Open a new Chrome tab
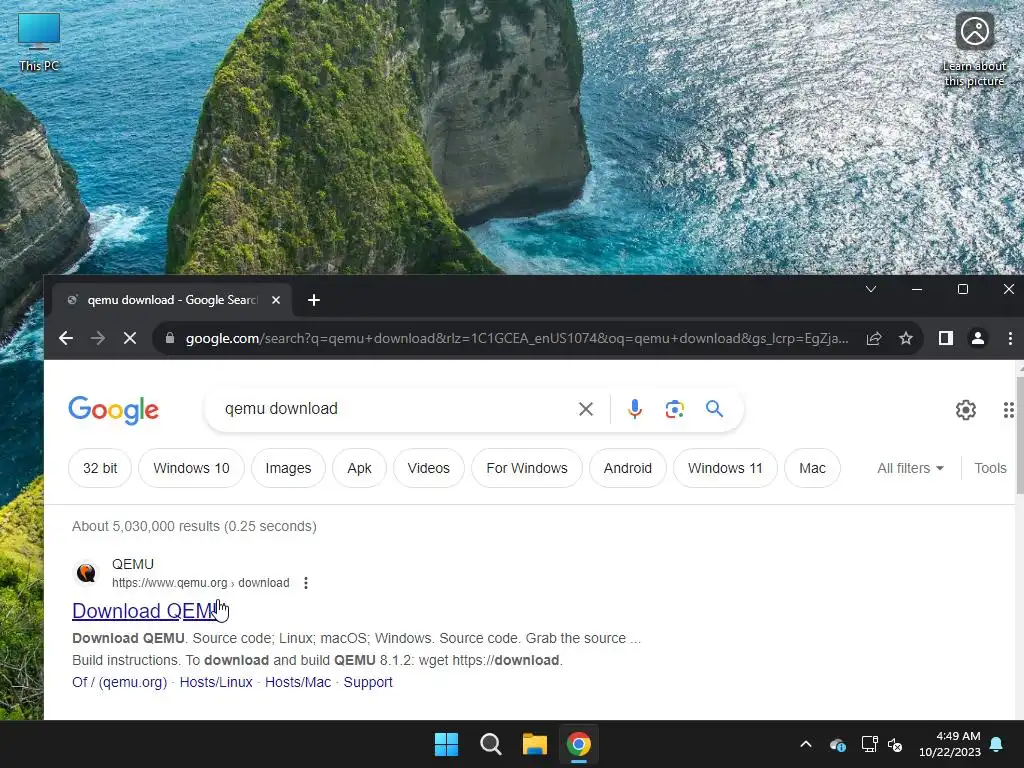This screenshot has width=1024, height=768. (313, 300)
